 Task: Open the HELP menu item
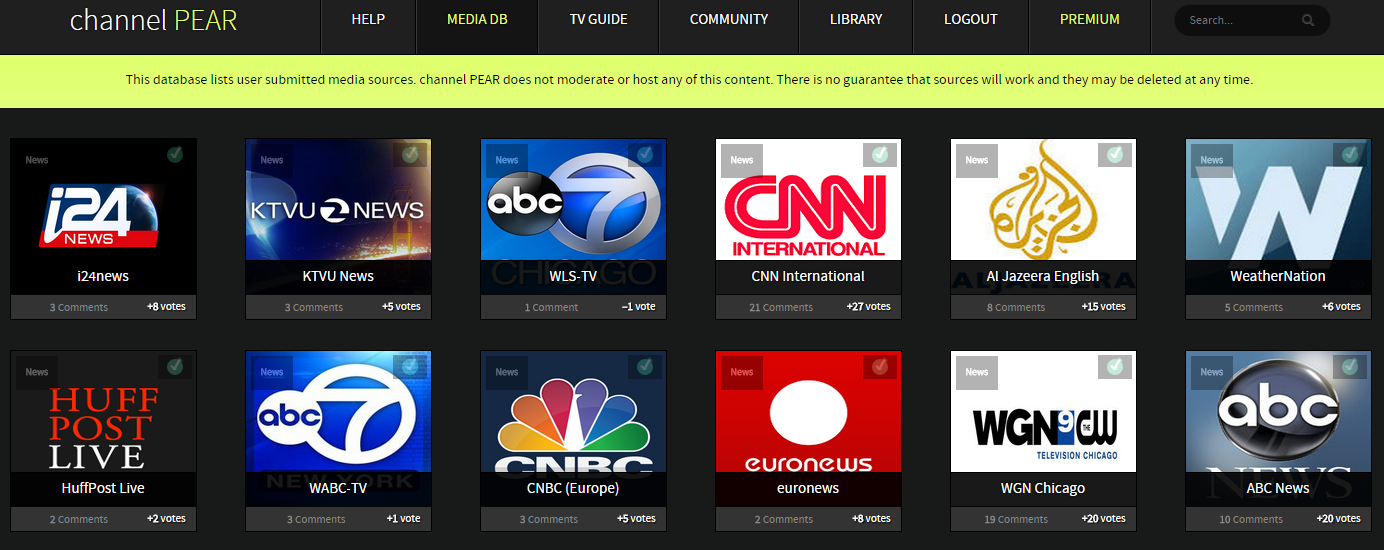pyautogui.click(x=368, y=19)
